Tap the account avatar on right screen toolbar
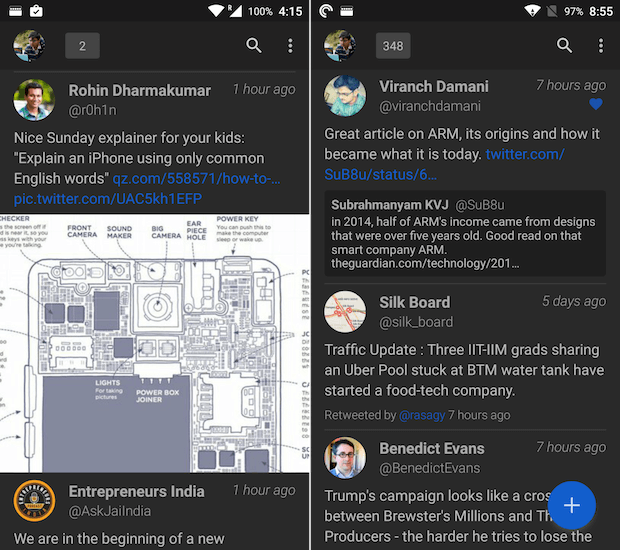Image resolution: width=620 pixels, height=550 pixels. 340,46
